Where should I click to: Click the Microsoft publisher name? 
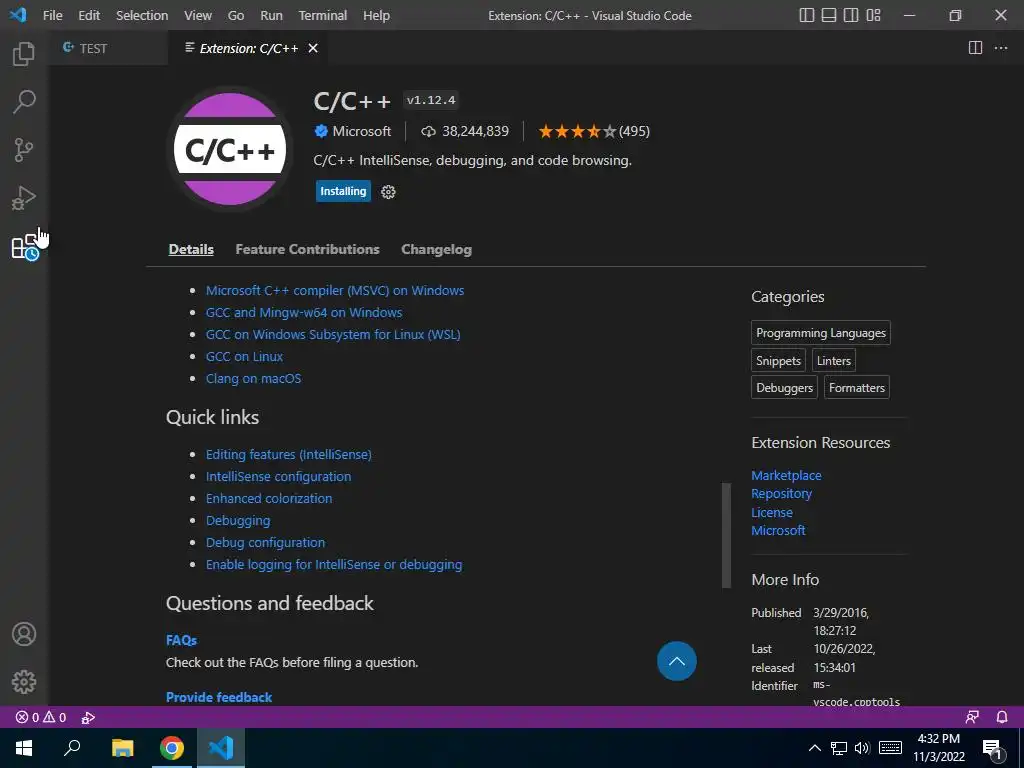(361, 131)
